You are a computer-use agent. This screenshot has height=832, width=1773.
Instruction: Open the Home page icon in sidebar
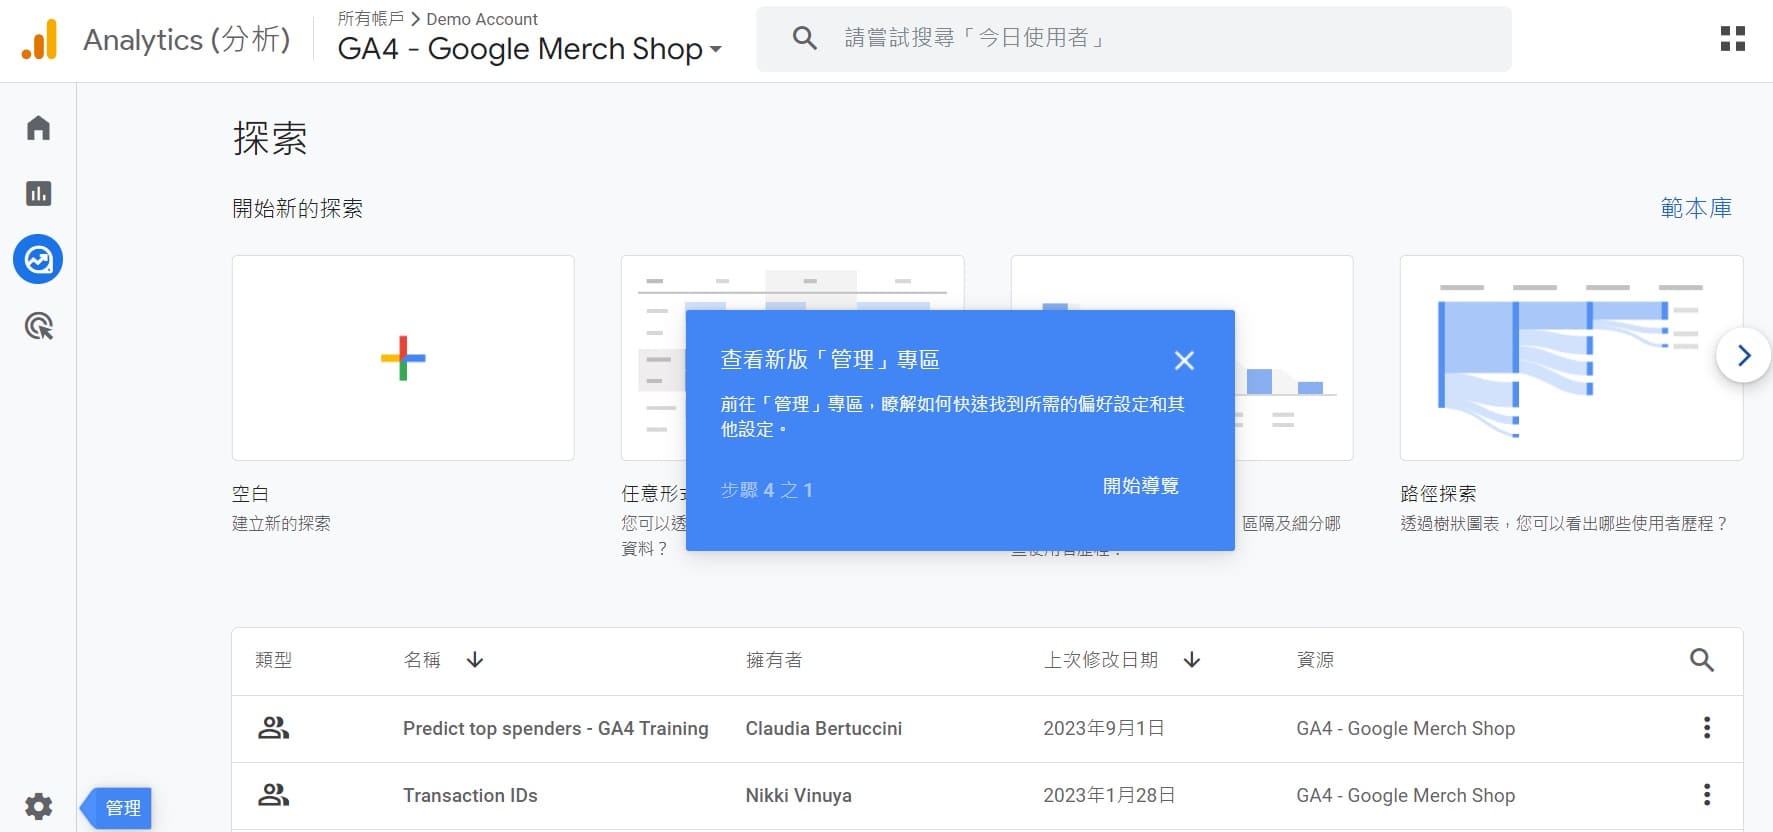coord(38,128)
